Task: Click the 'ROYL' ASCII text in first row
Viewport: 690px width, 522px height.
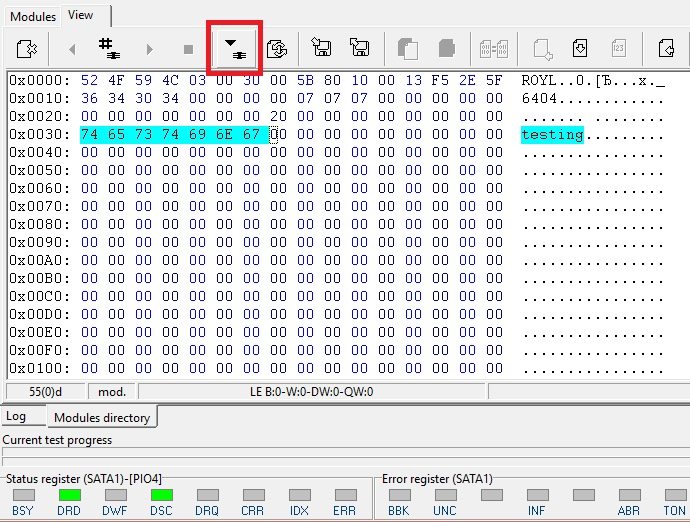Action: [x=539, y=81]
